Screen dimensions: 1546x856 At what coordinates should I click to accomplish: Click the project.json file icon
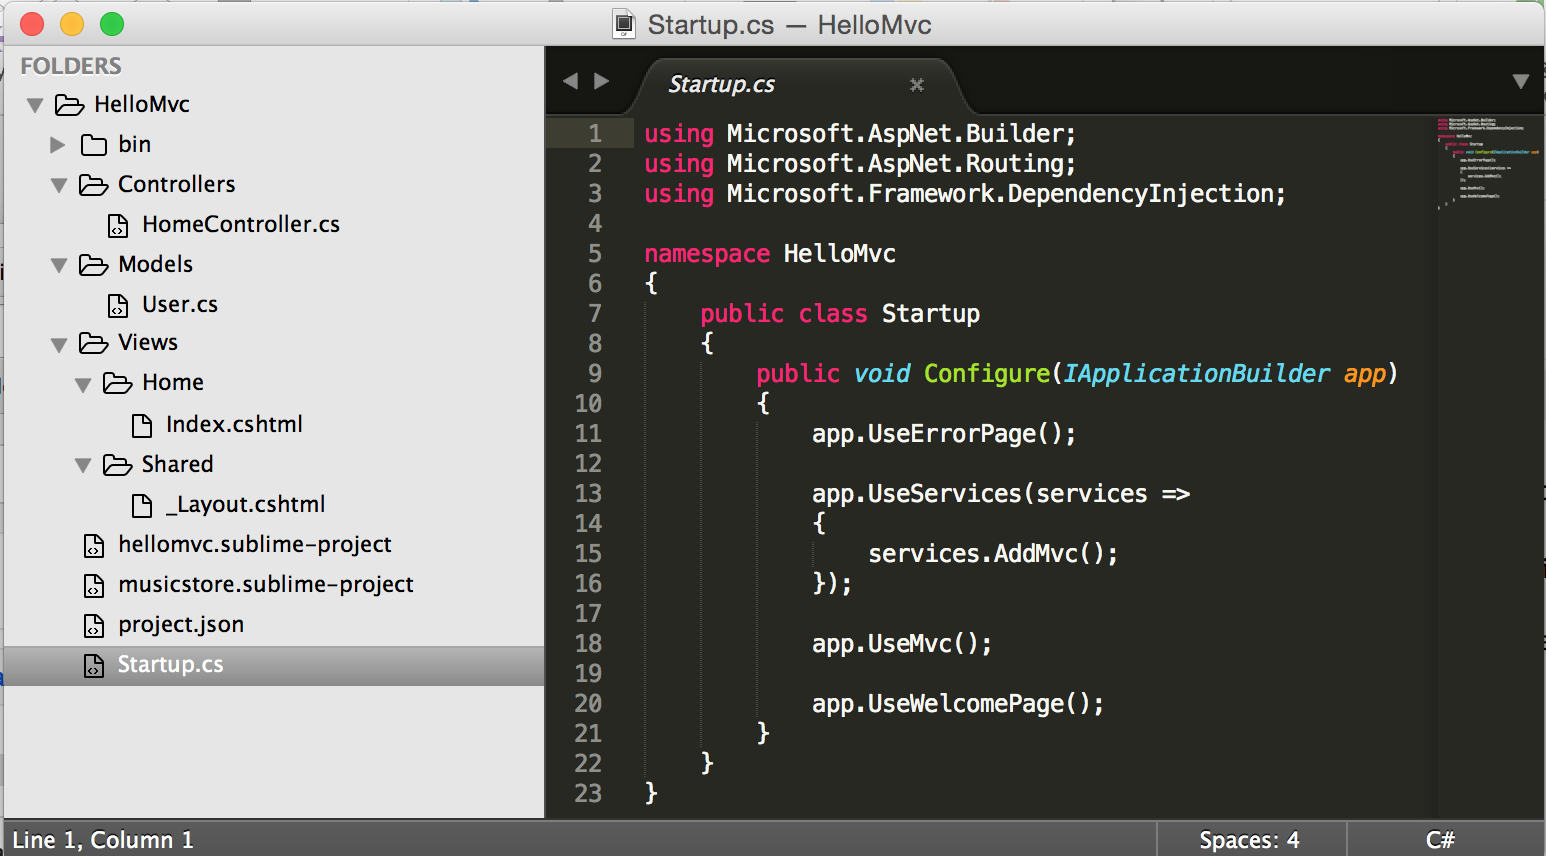tap(93, 624)
